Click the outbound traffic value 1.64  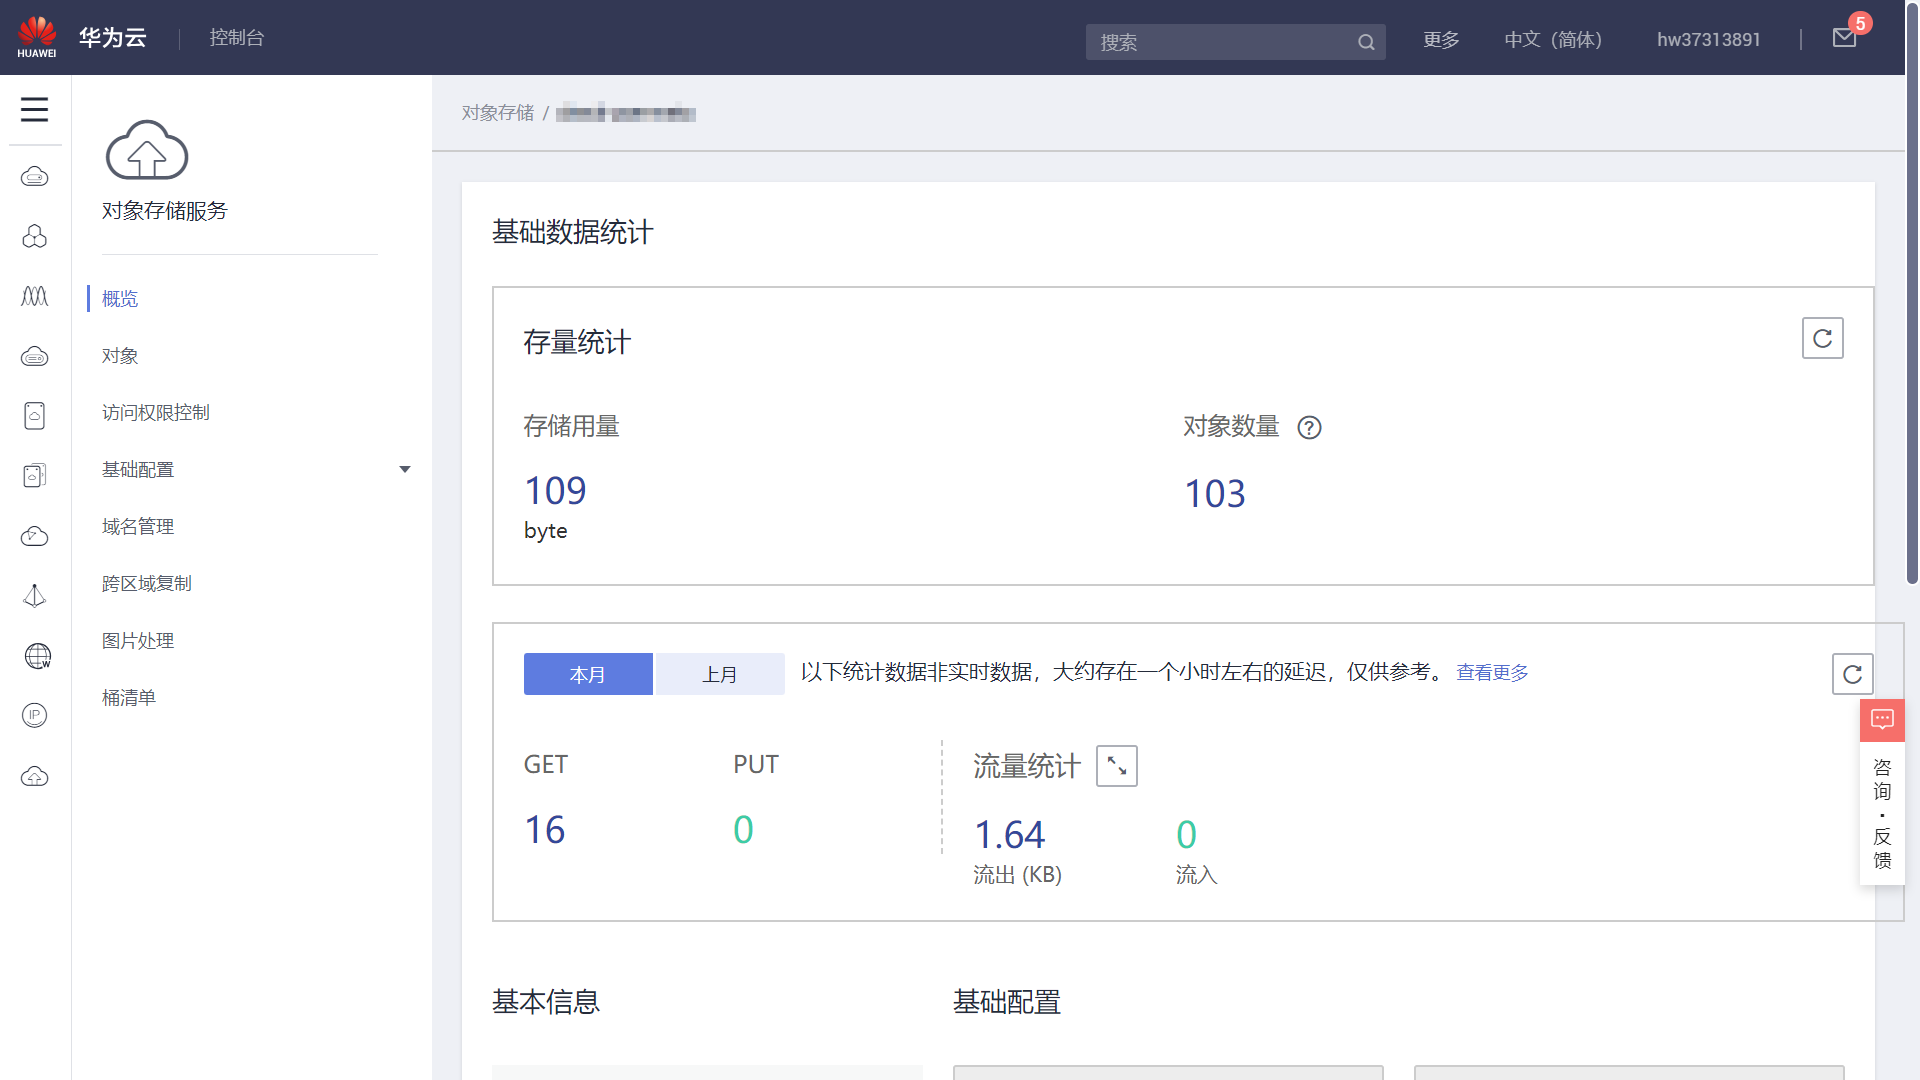[x=1009, y=835]
